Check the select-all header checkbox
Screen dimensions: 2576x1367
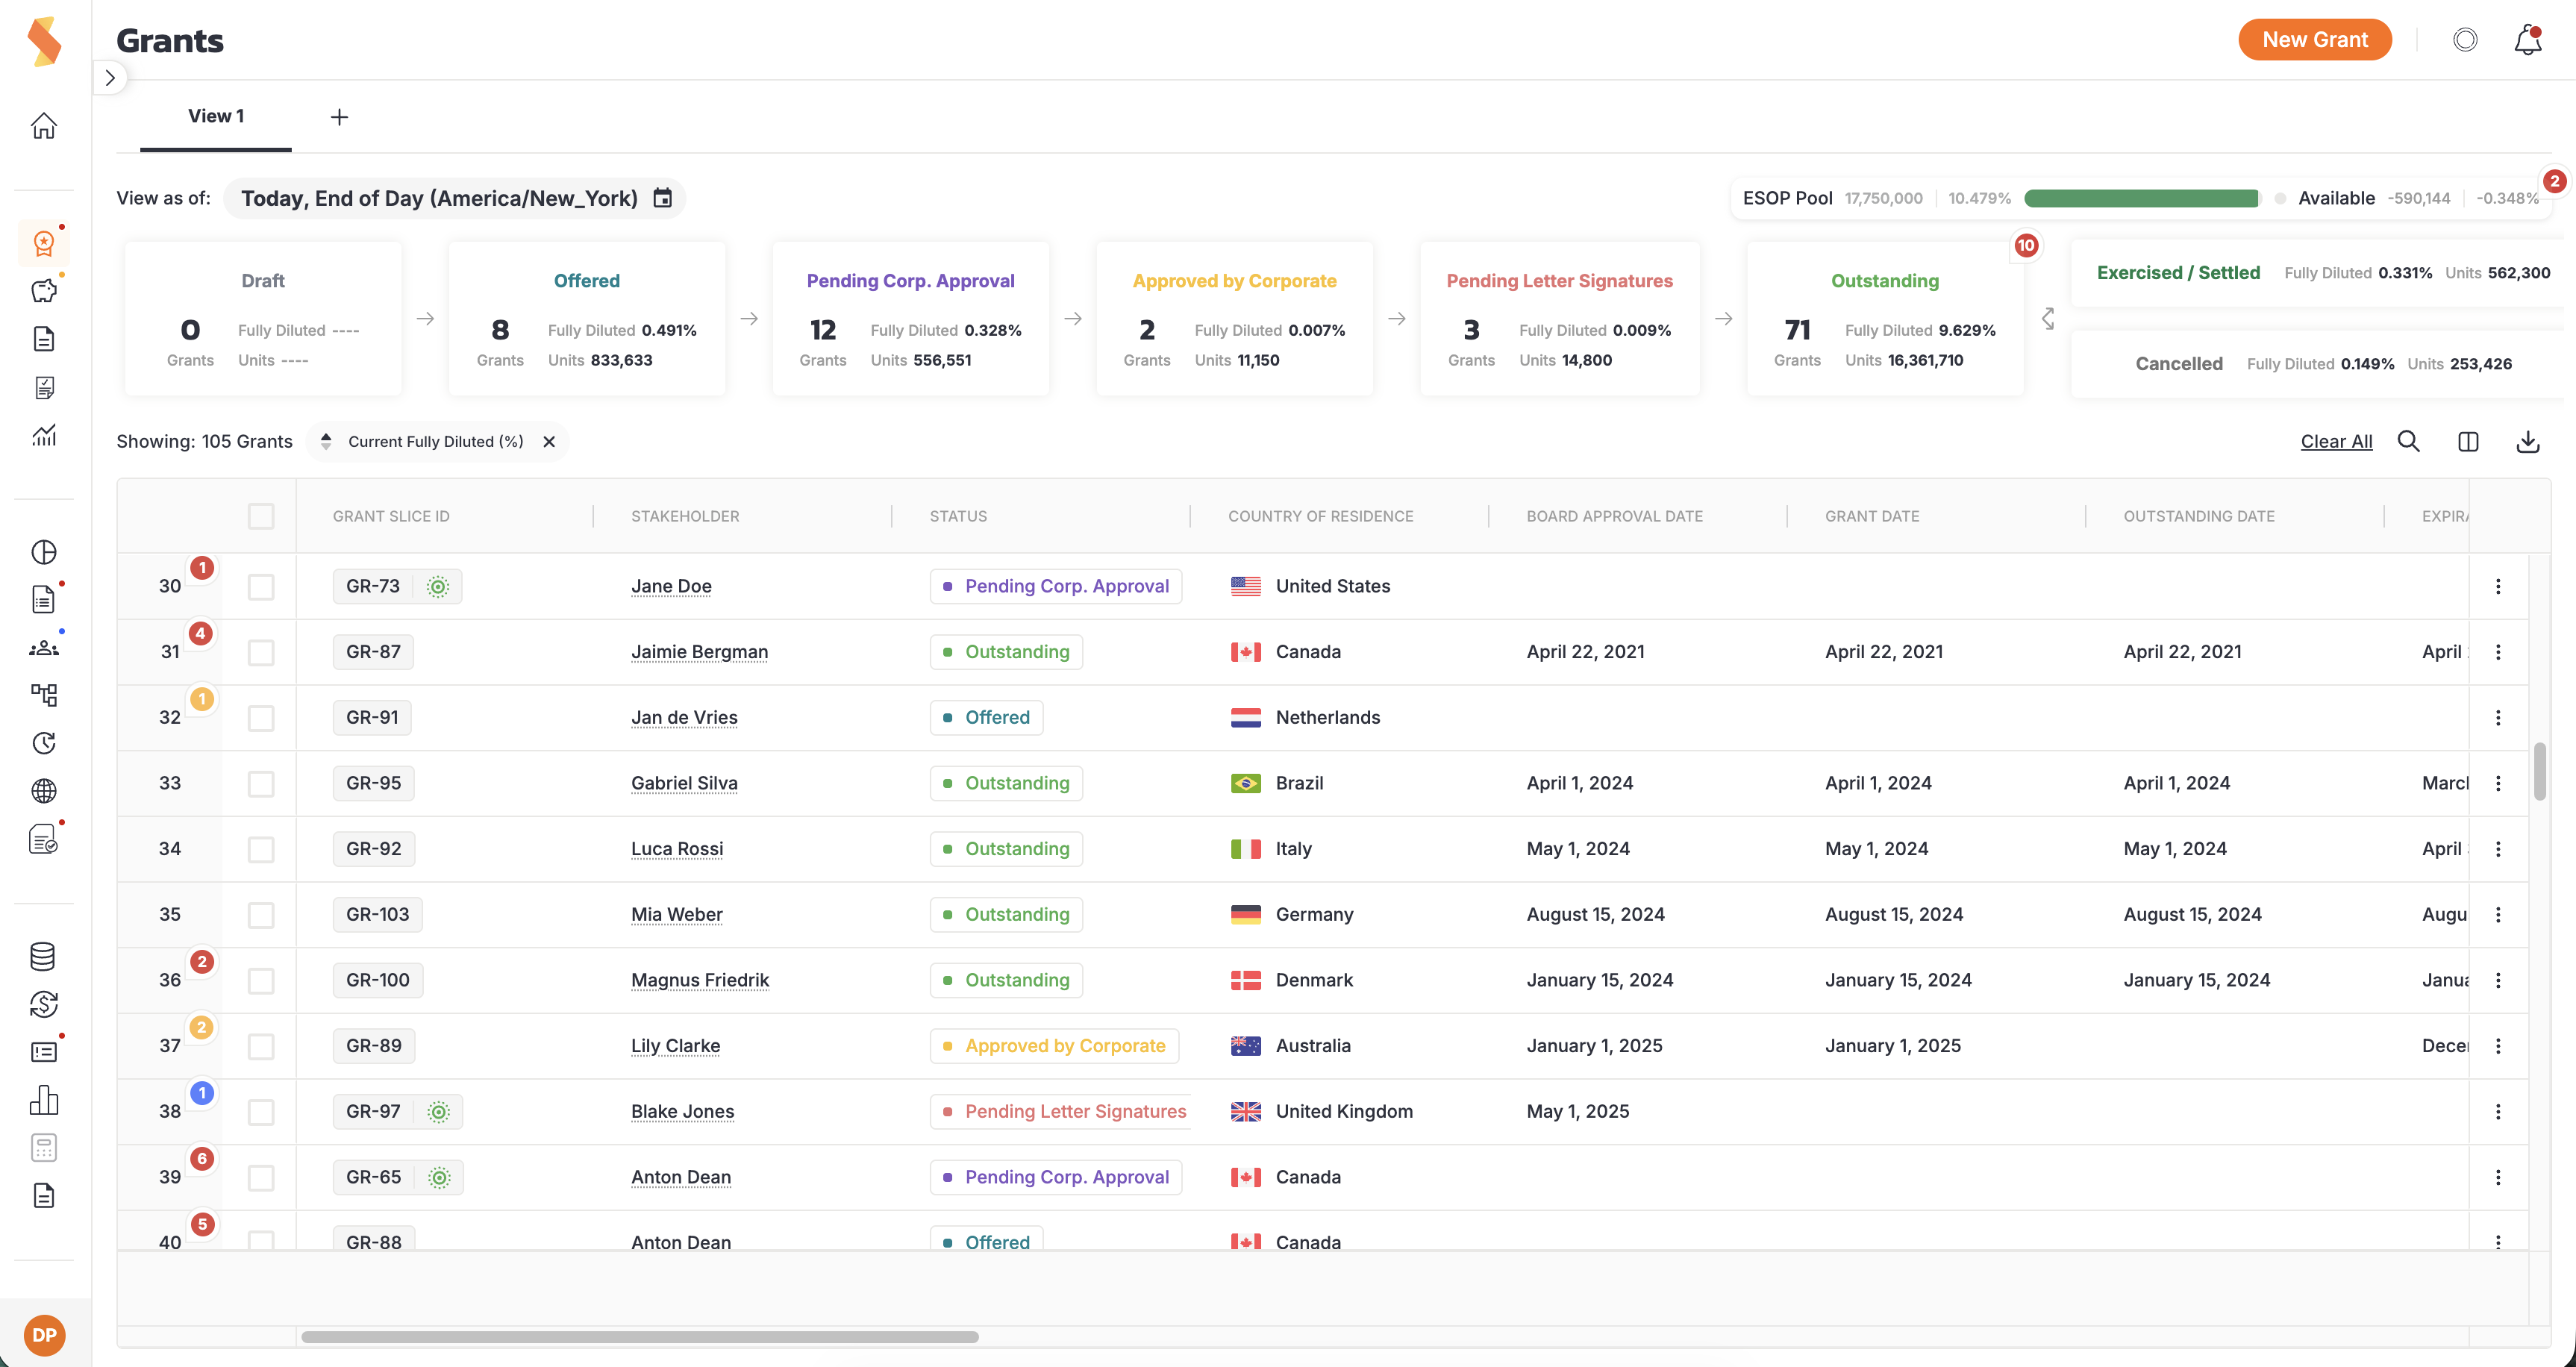pos(261,516)
